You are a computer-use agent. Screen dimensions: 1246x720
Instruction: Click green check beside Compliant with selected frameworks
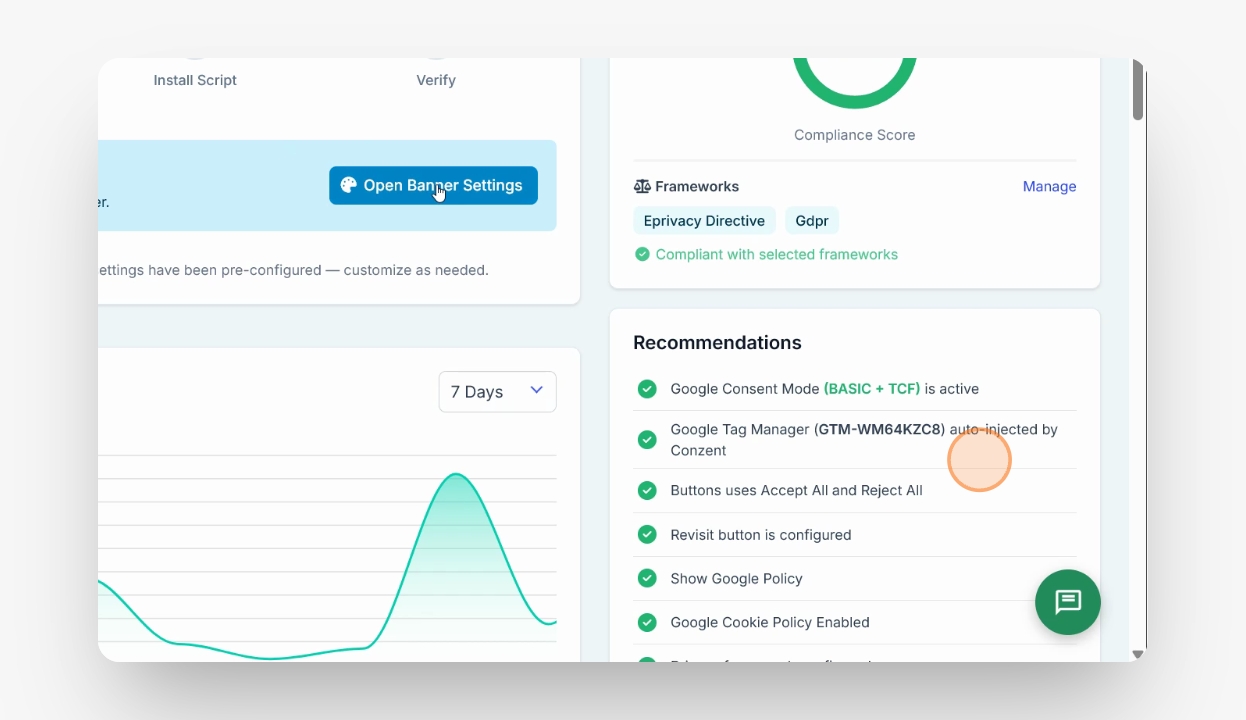pos(642,254)
